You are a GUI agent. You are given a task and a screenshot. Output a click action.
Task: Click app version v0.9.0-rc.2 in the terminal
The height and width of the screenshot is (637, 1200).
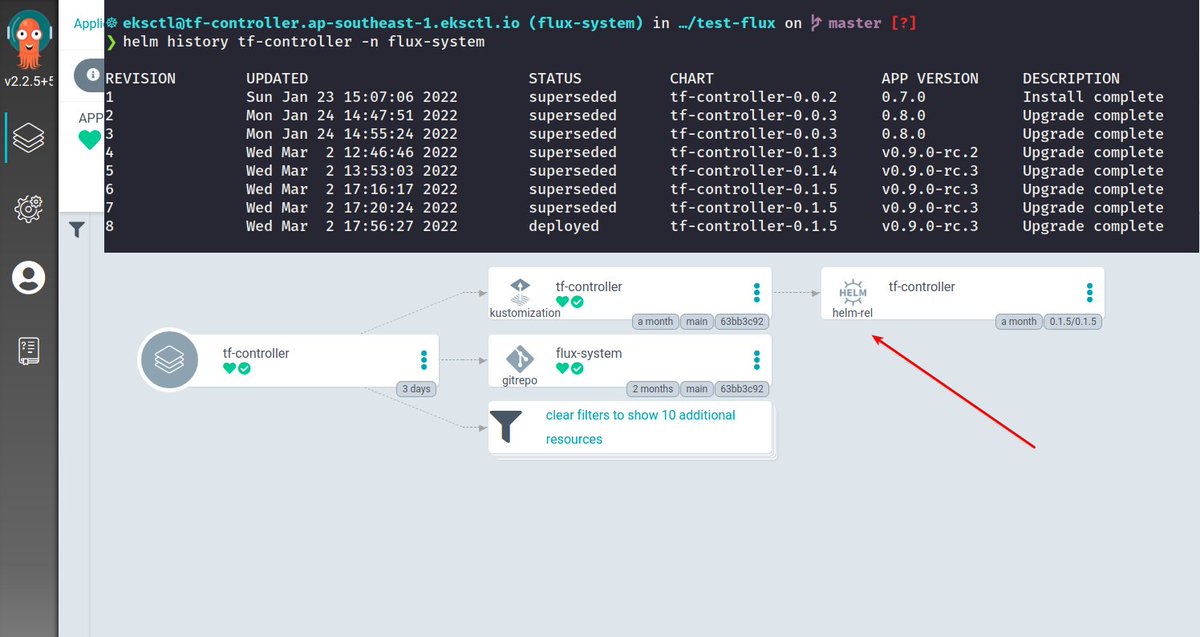(x=931, y=152)
